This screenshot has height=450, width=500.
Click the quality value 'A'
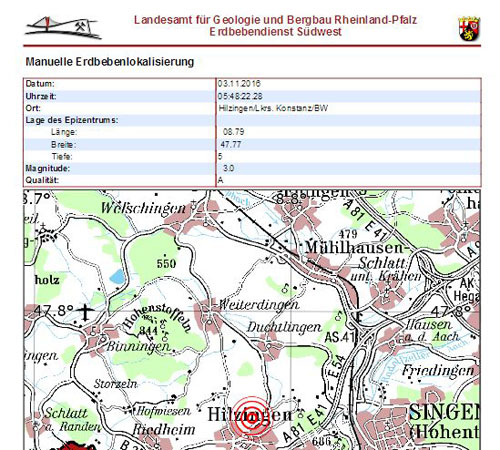(220, 180)
